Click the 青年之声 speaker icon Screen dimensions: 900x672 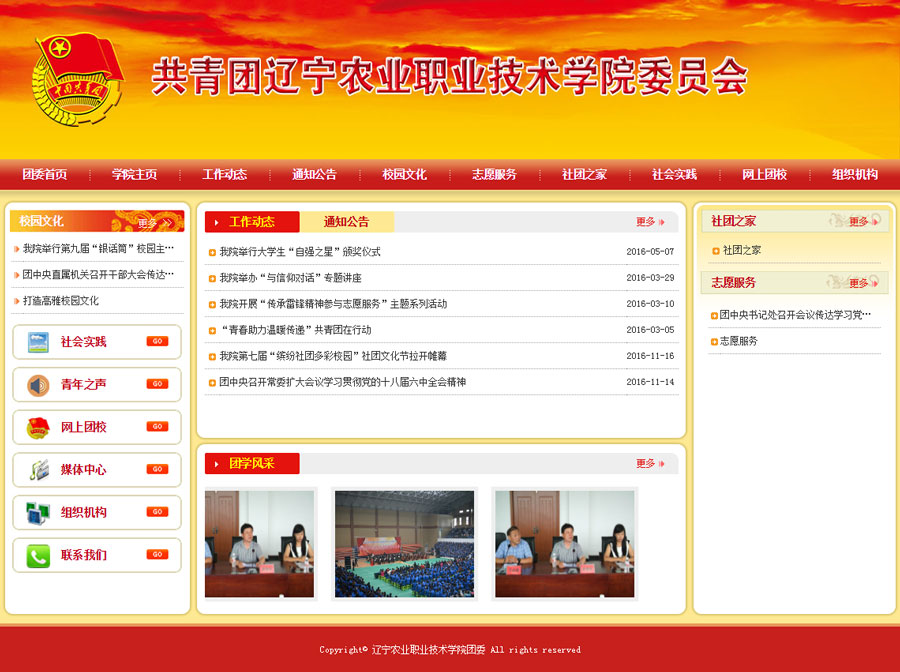tap(38, 384)
